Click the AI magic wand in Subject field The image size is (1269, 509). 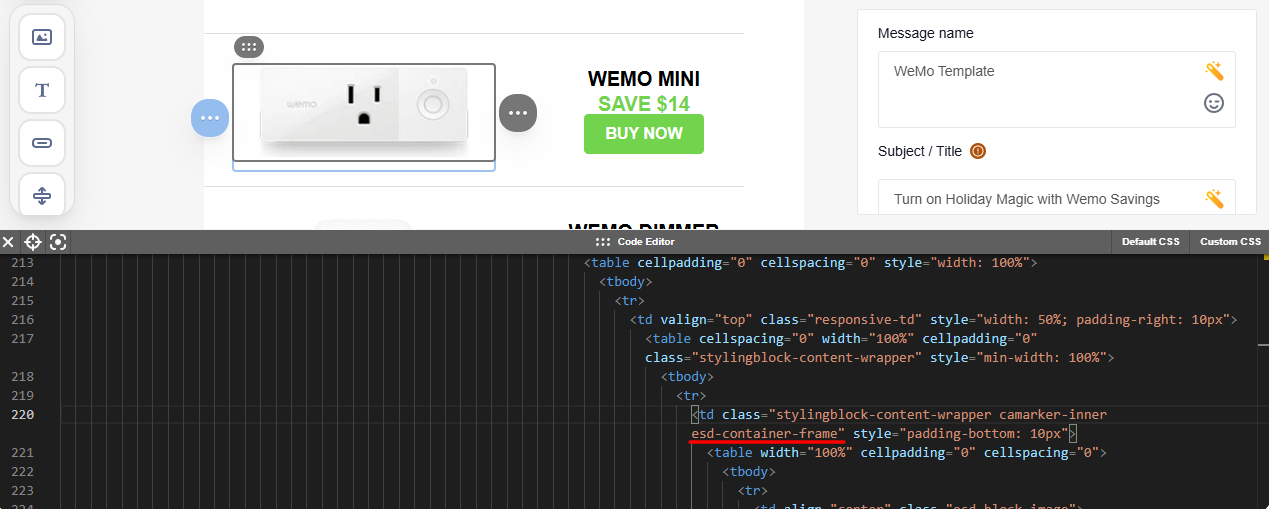(1214, 199)
